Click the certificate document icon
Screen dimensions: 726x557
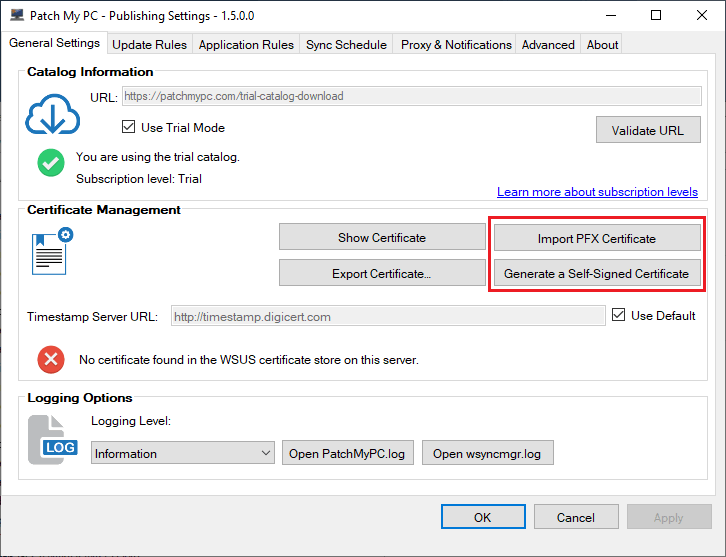click(52, 251)
